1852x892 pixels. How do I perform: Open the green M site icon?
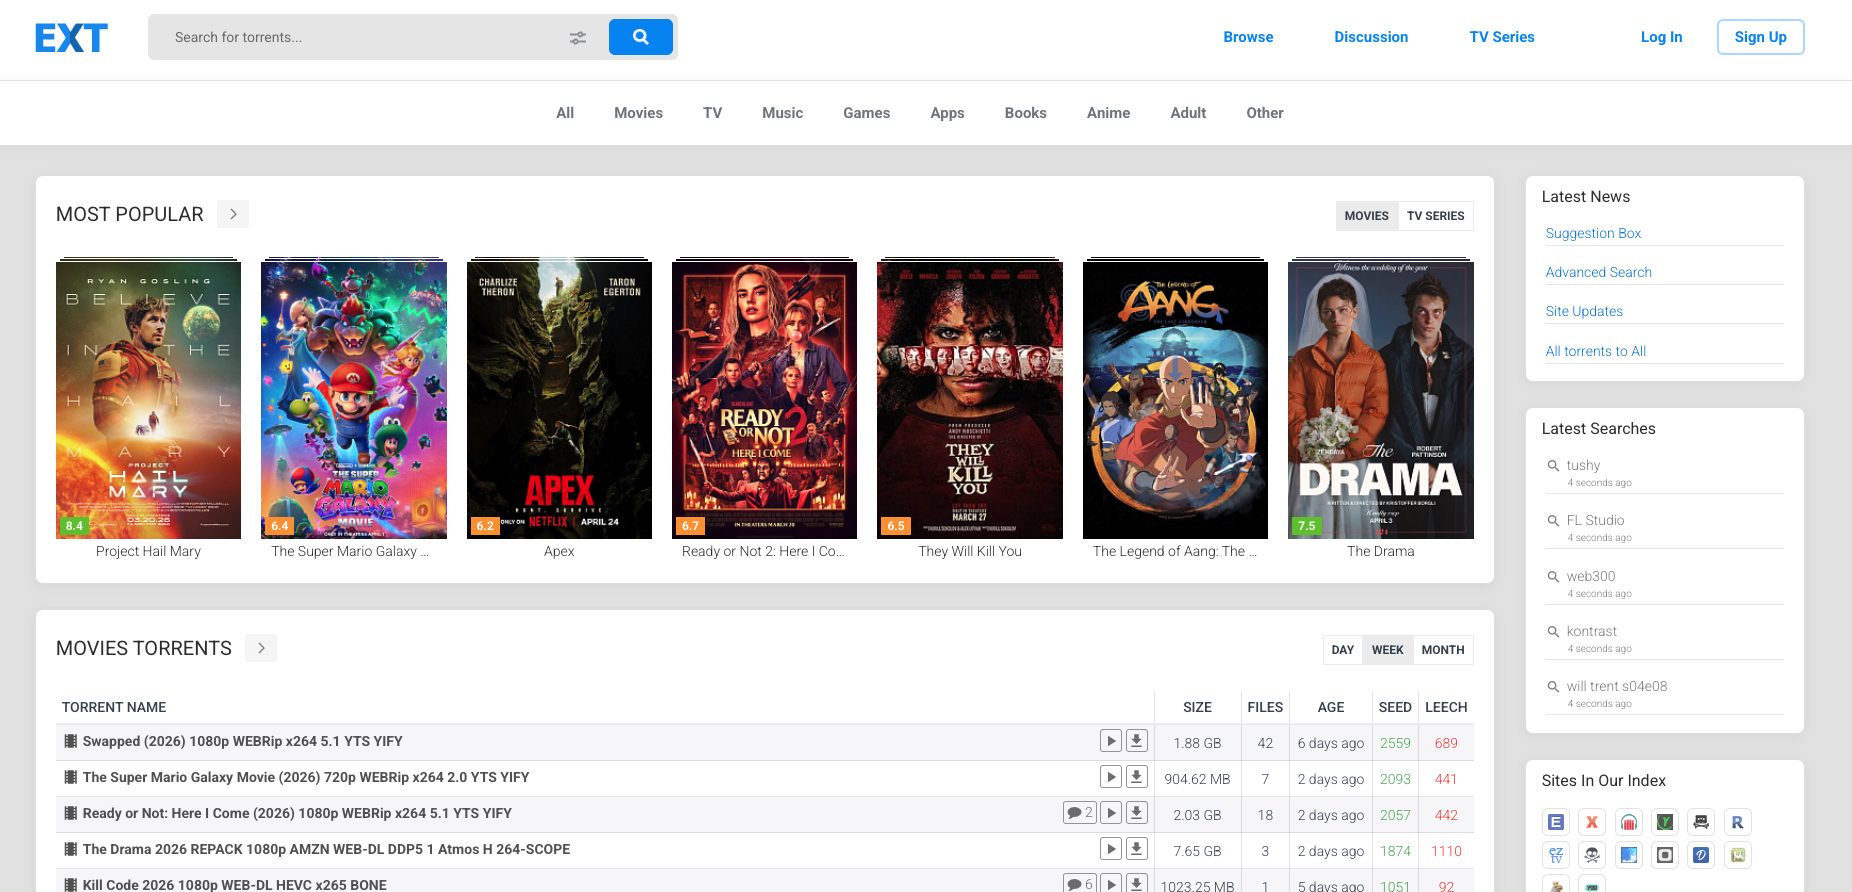tap(1738, 855)
